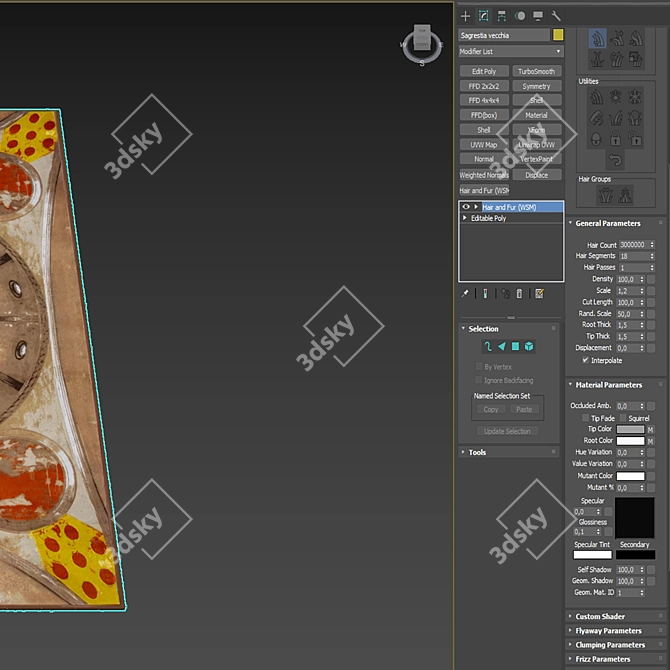The image size is (670, 670).
Task: Collapse the General Parameters rollout
Action: [615, 223]
